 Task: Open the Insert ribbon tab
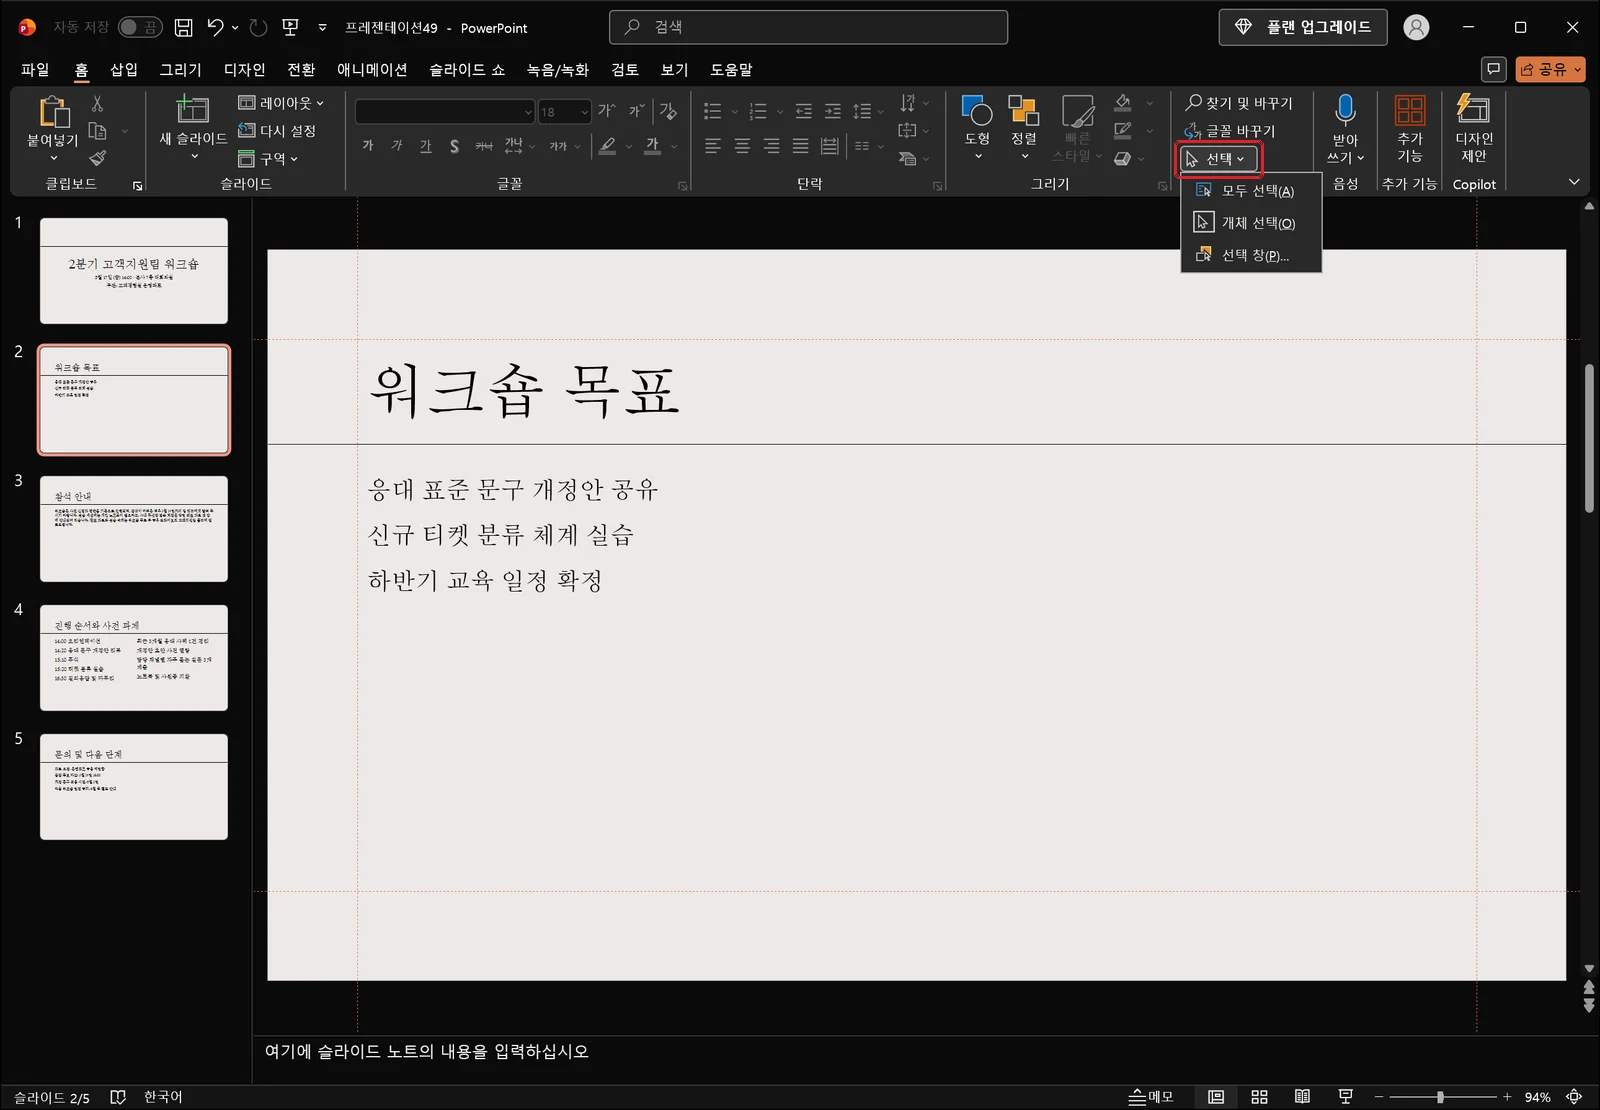pos(124,69)
